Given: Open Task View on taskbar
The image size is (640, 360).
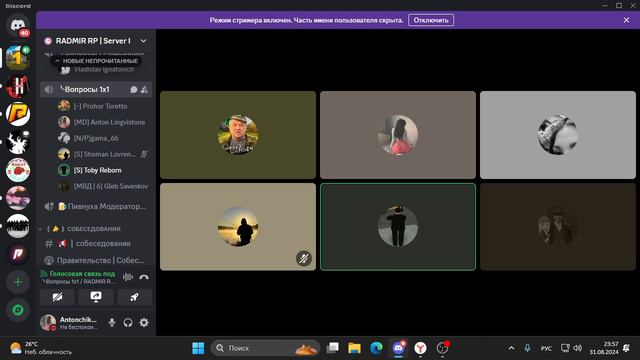Looking at the screenshot, I should [333, 348].
